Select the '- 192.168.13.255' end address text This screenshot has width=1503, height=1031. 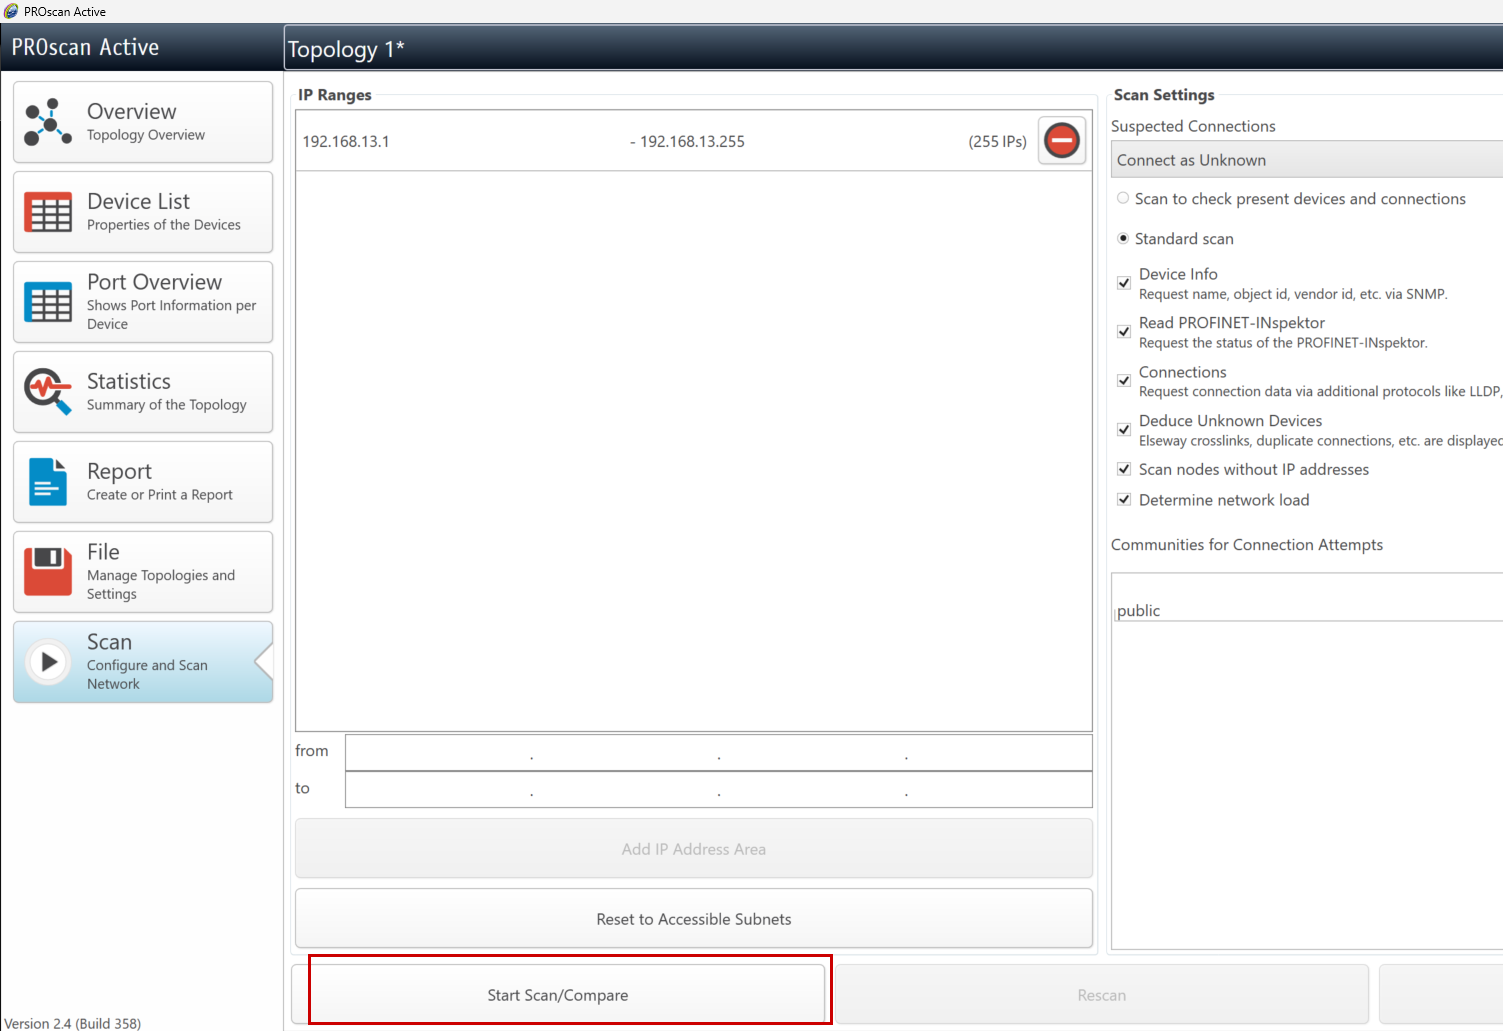(687, 141)
